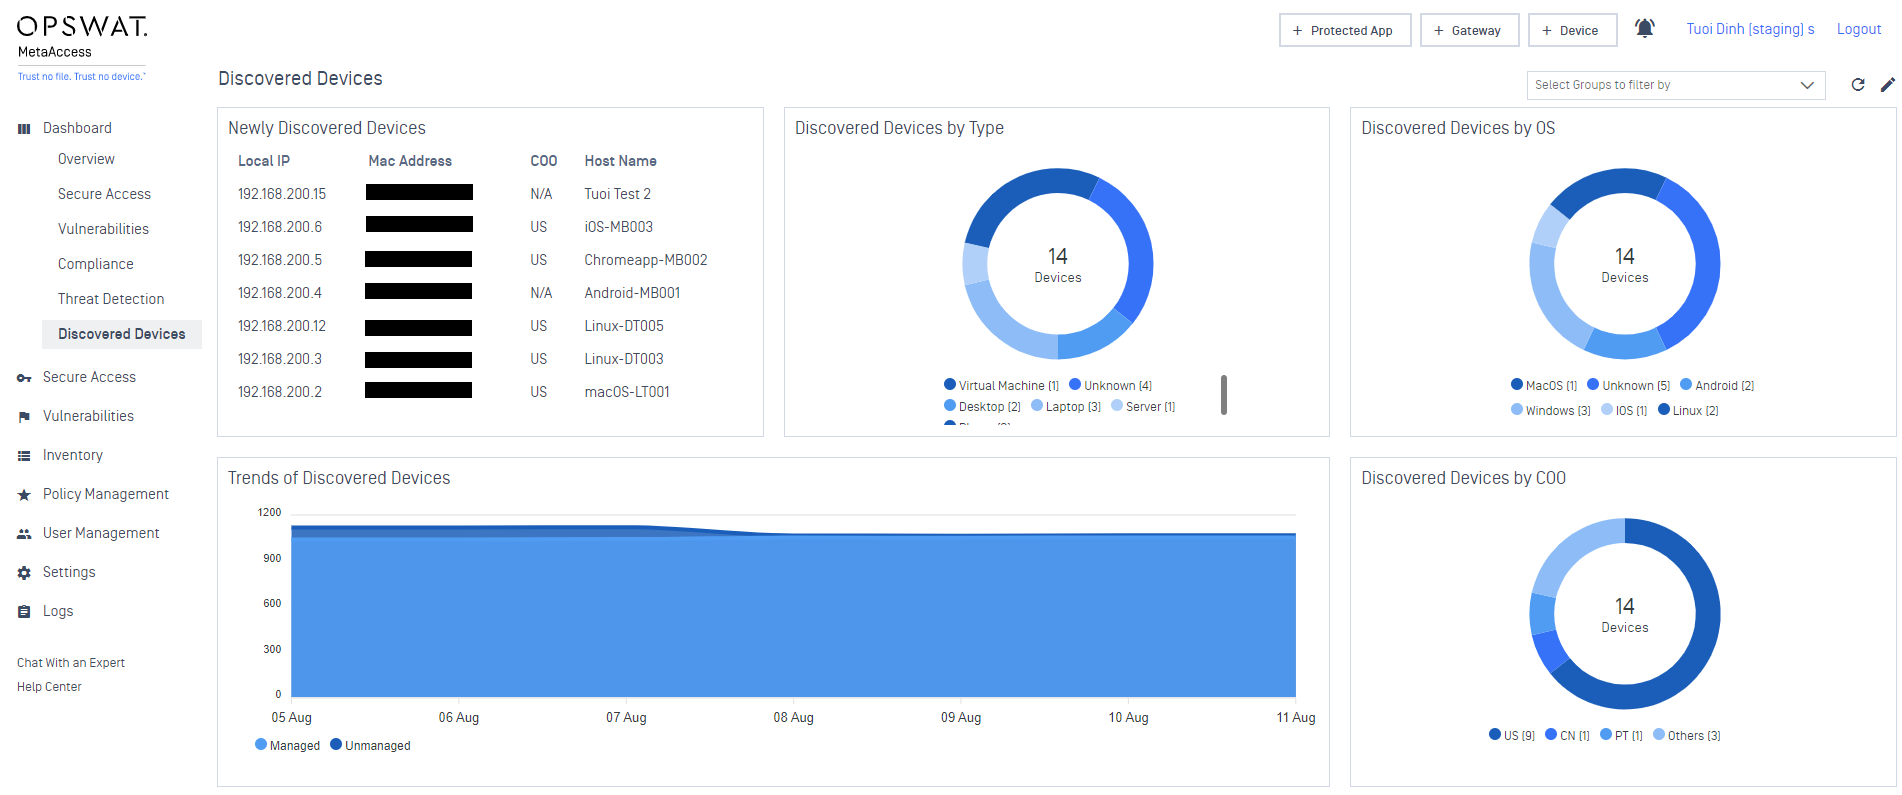The width and height of the screenshot is (1902, 795).
Task: Click the Inventory list icon
Action: click(x=24, y=456)
